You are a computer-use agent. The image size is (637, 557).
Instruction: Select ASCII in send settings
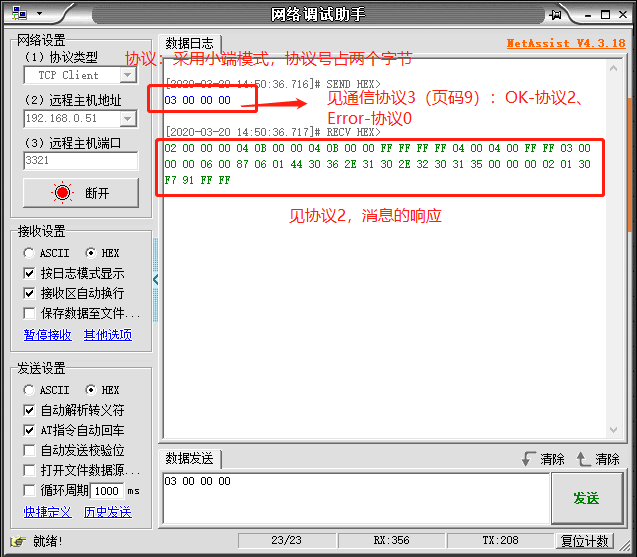click(29, 390)
